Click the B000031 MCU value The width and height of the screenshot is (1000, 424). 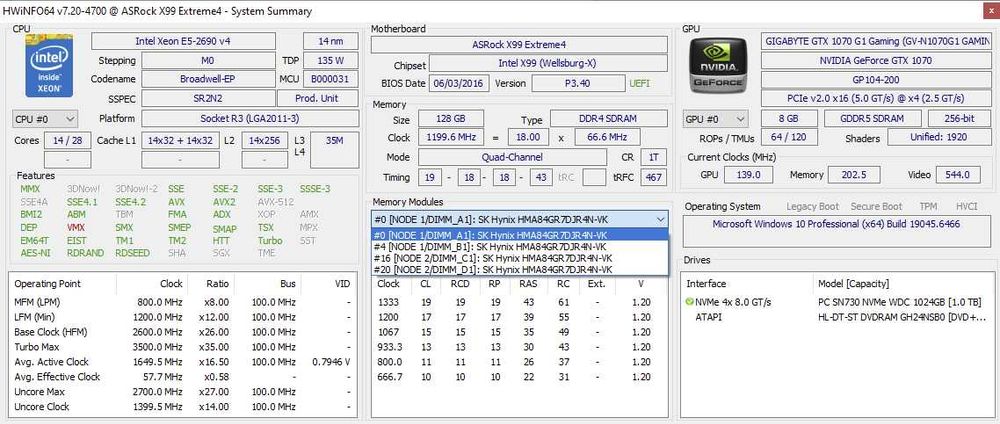(330, 79)
